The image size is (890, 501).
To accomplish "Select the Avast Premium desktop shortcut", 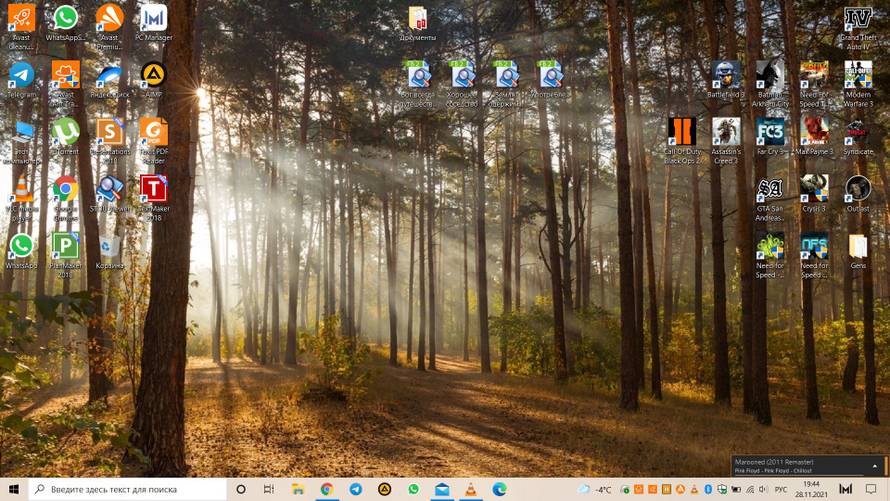I will 110,27.
